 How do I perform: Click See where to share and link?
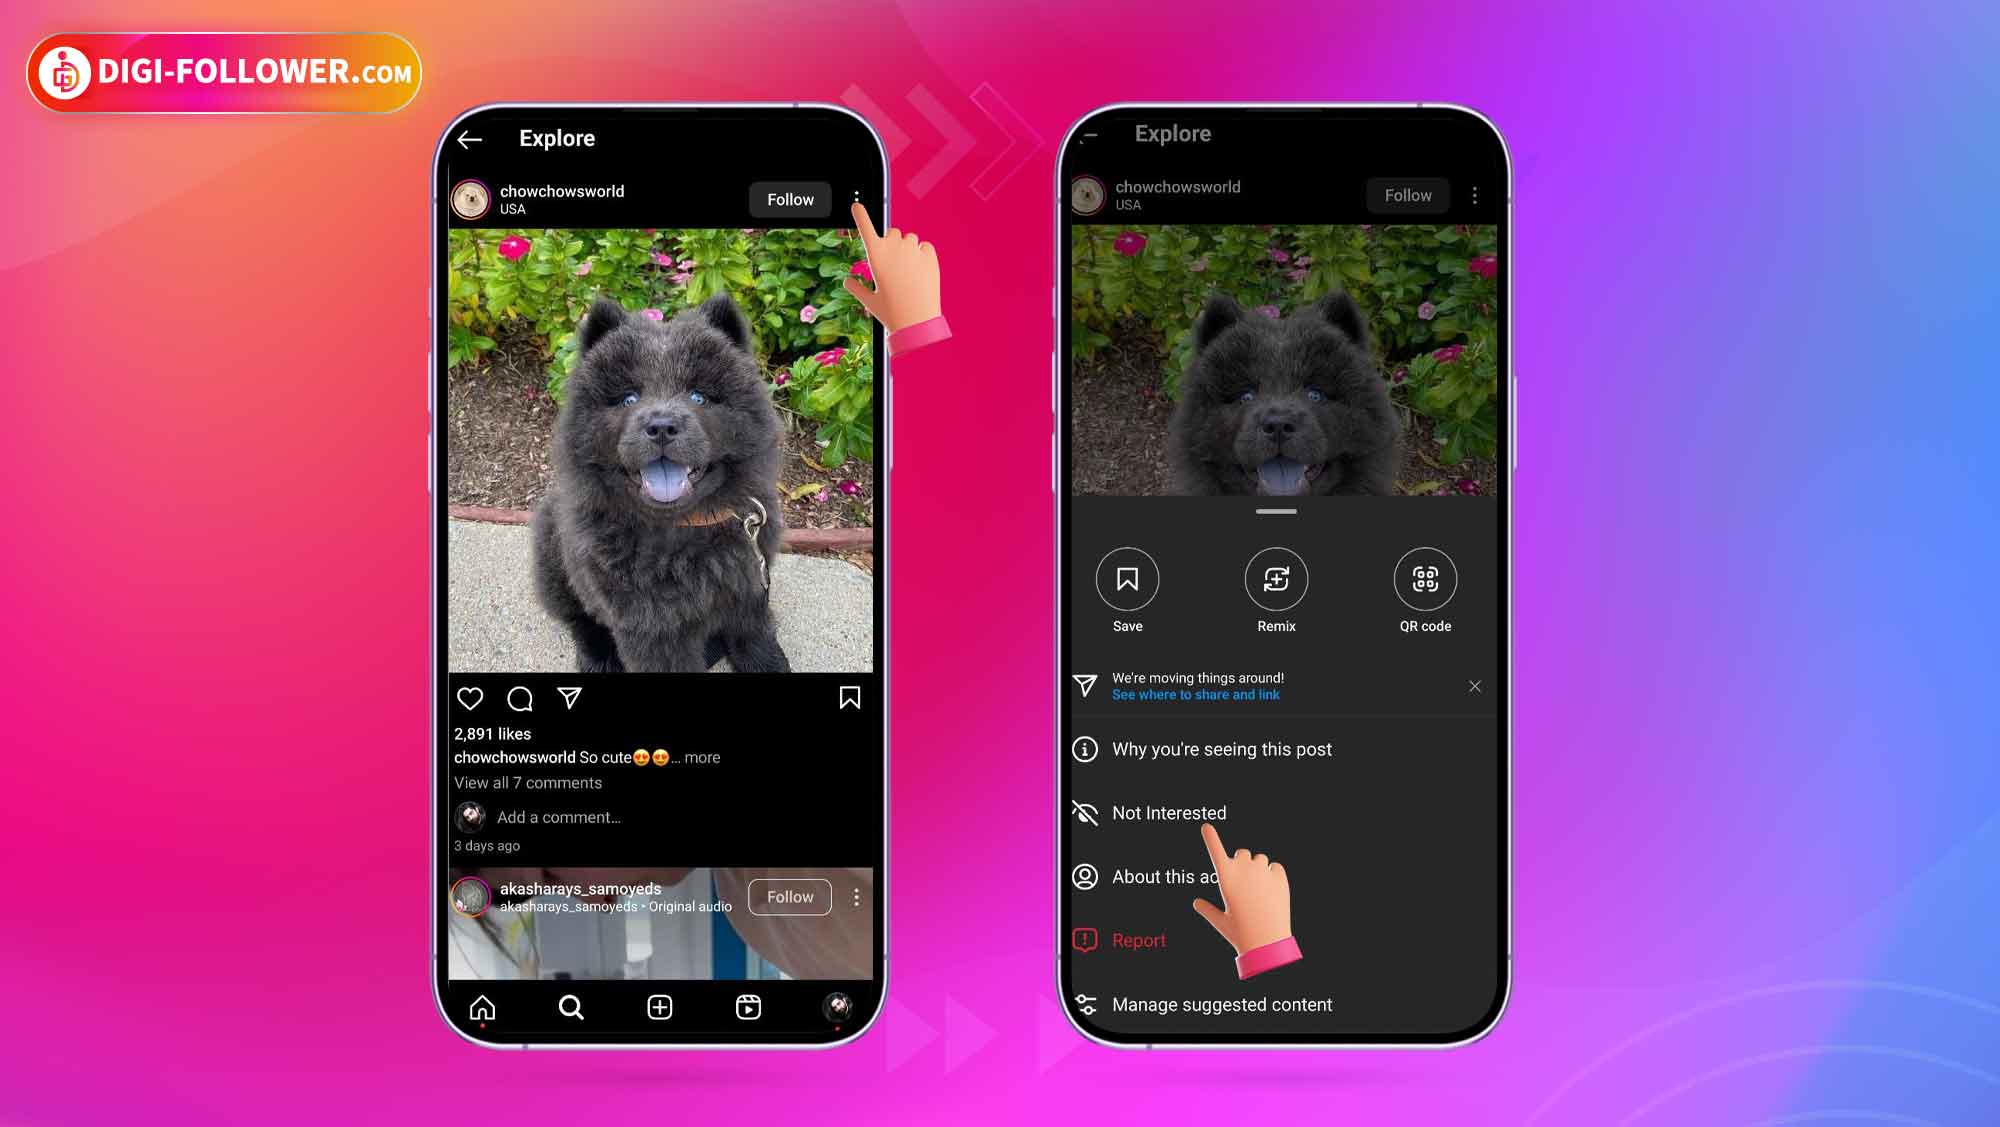pyautogui.click(x=1195, y=694)
